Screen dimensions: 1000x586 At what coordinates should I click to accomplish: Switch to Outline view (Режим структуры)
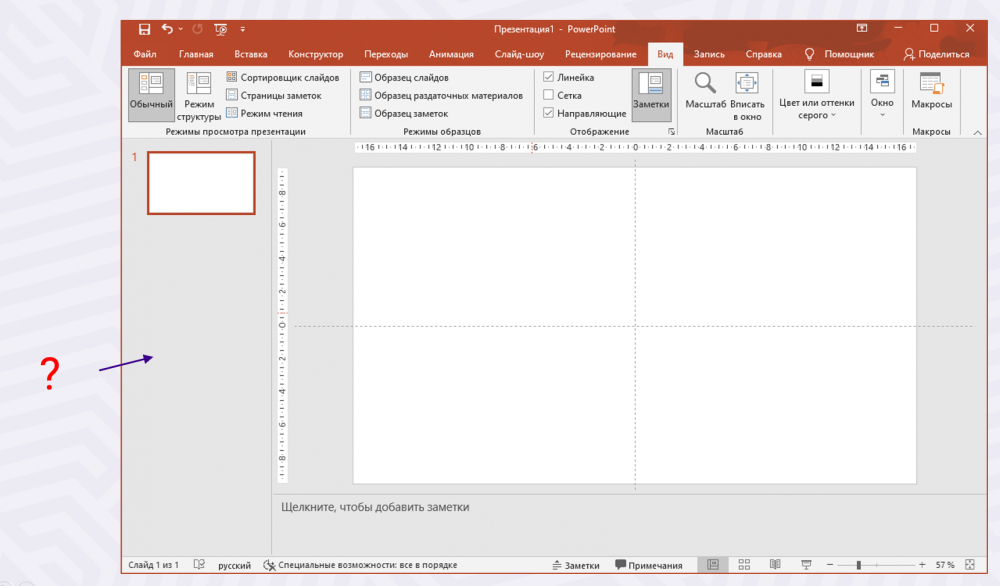click(x=199, y=95)
